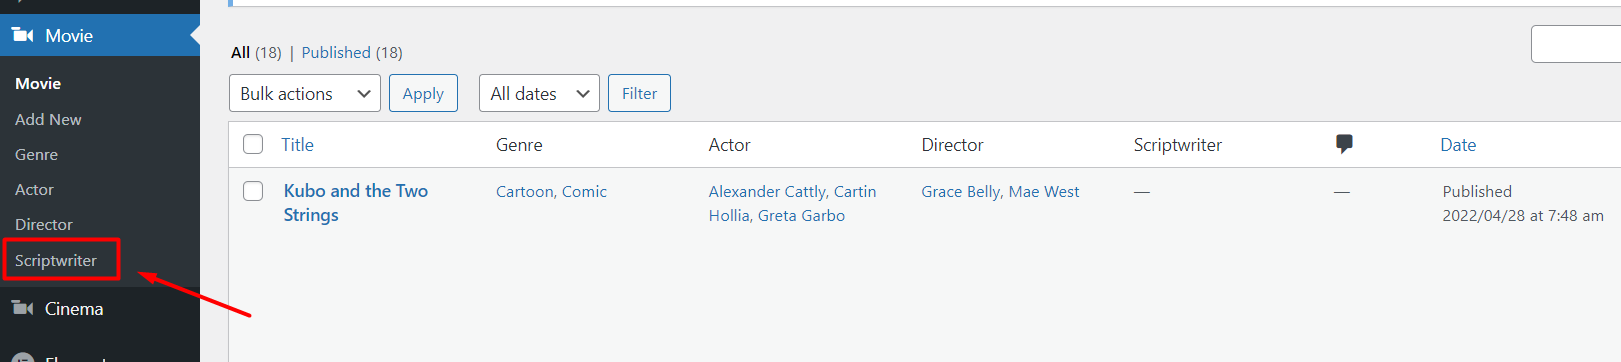This screenshot has height=362, width=1621.
Task: Select Actor in the sidebar submenu
Action: coord(34,189)
